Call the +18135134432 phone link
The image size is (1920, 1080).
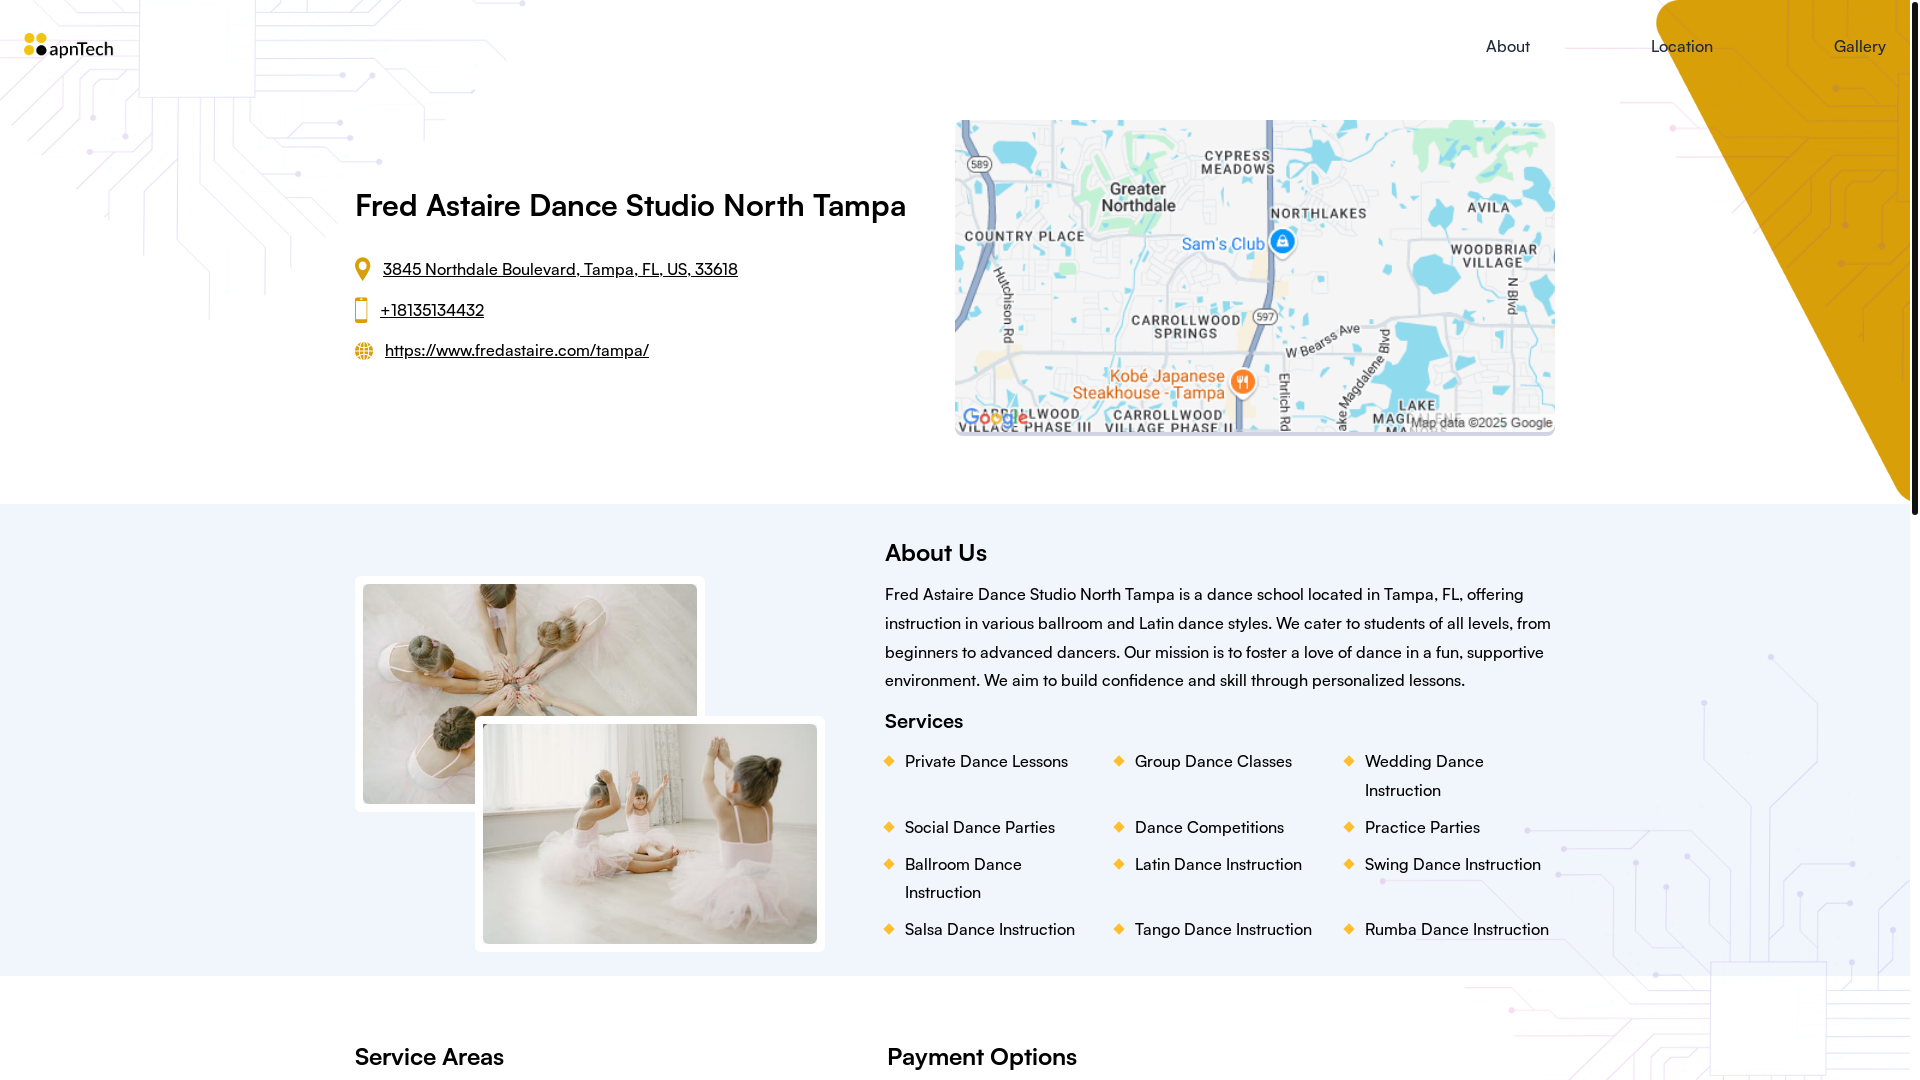click(432, 310)
